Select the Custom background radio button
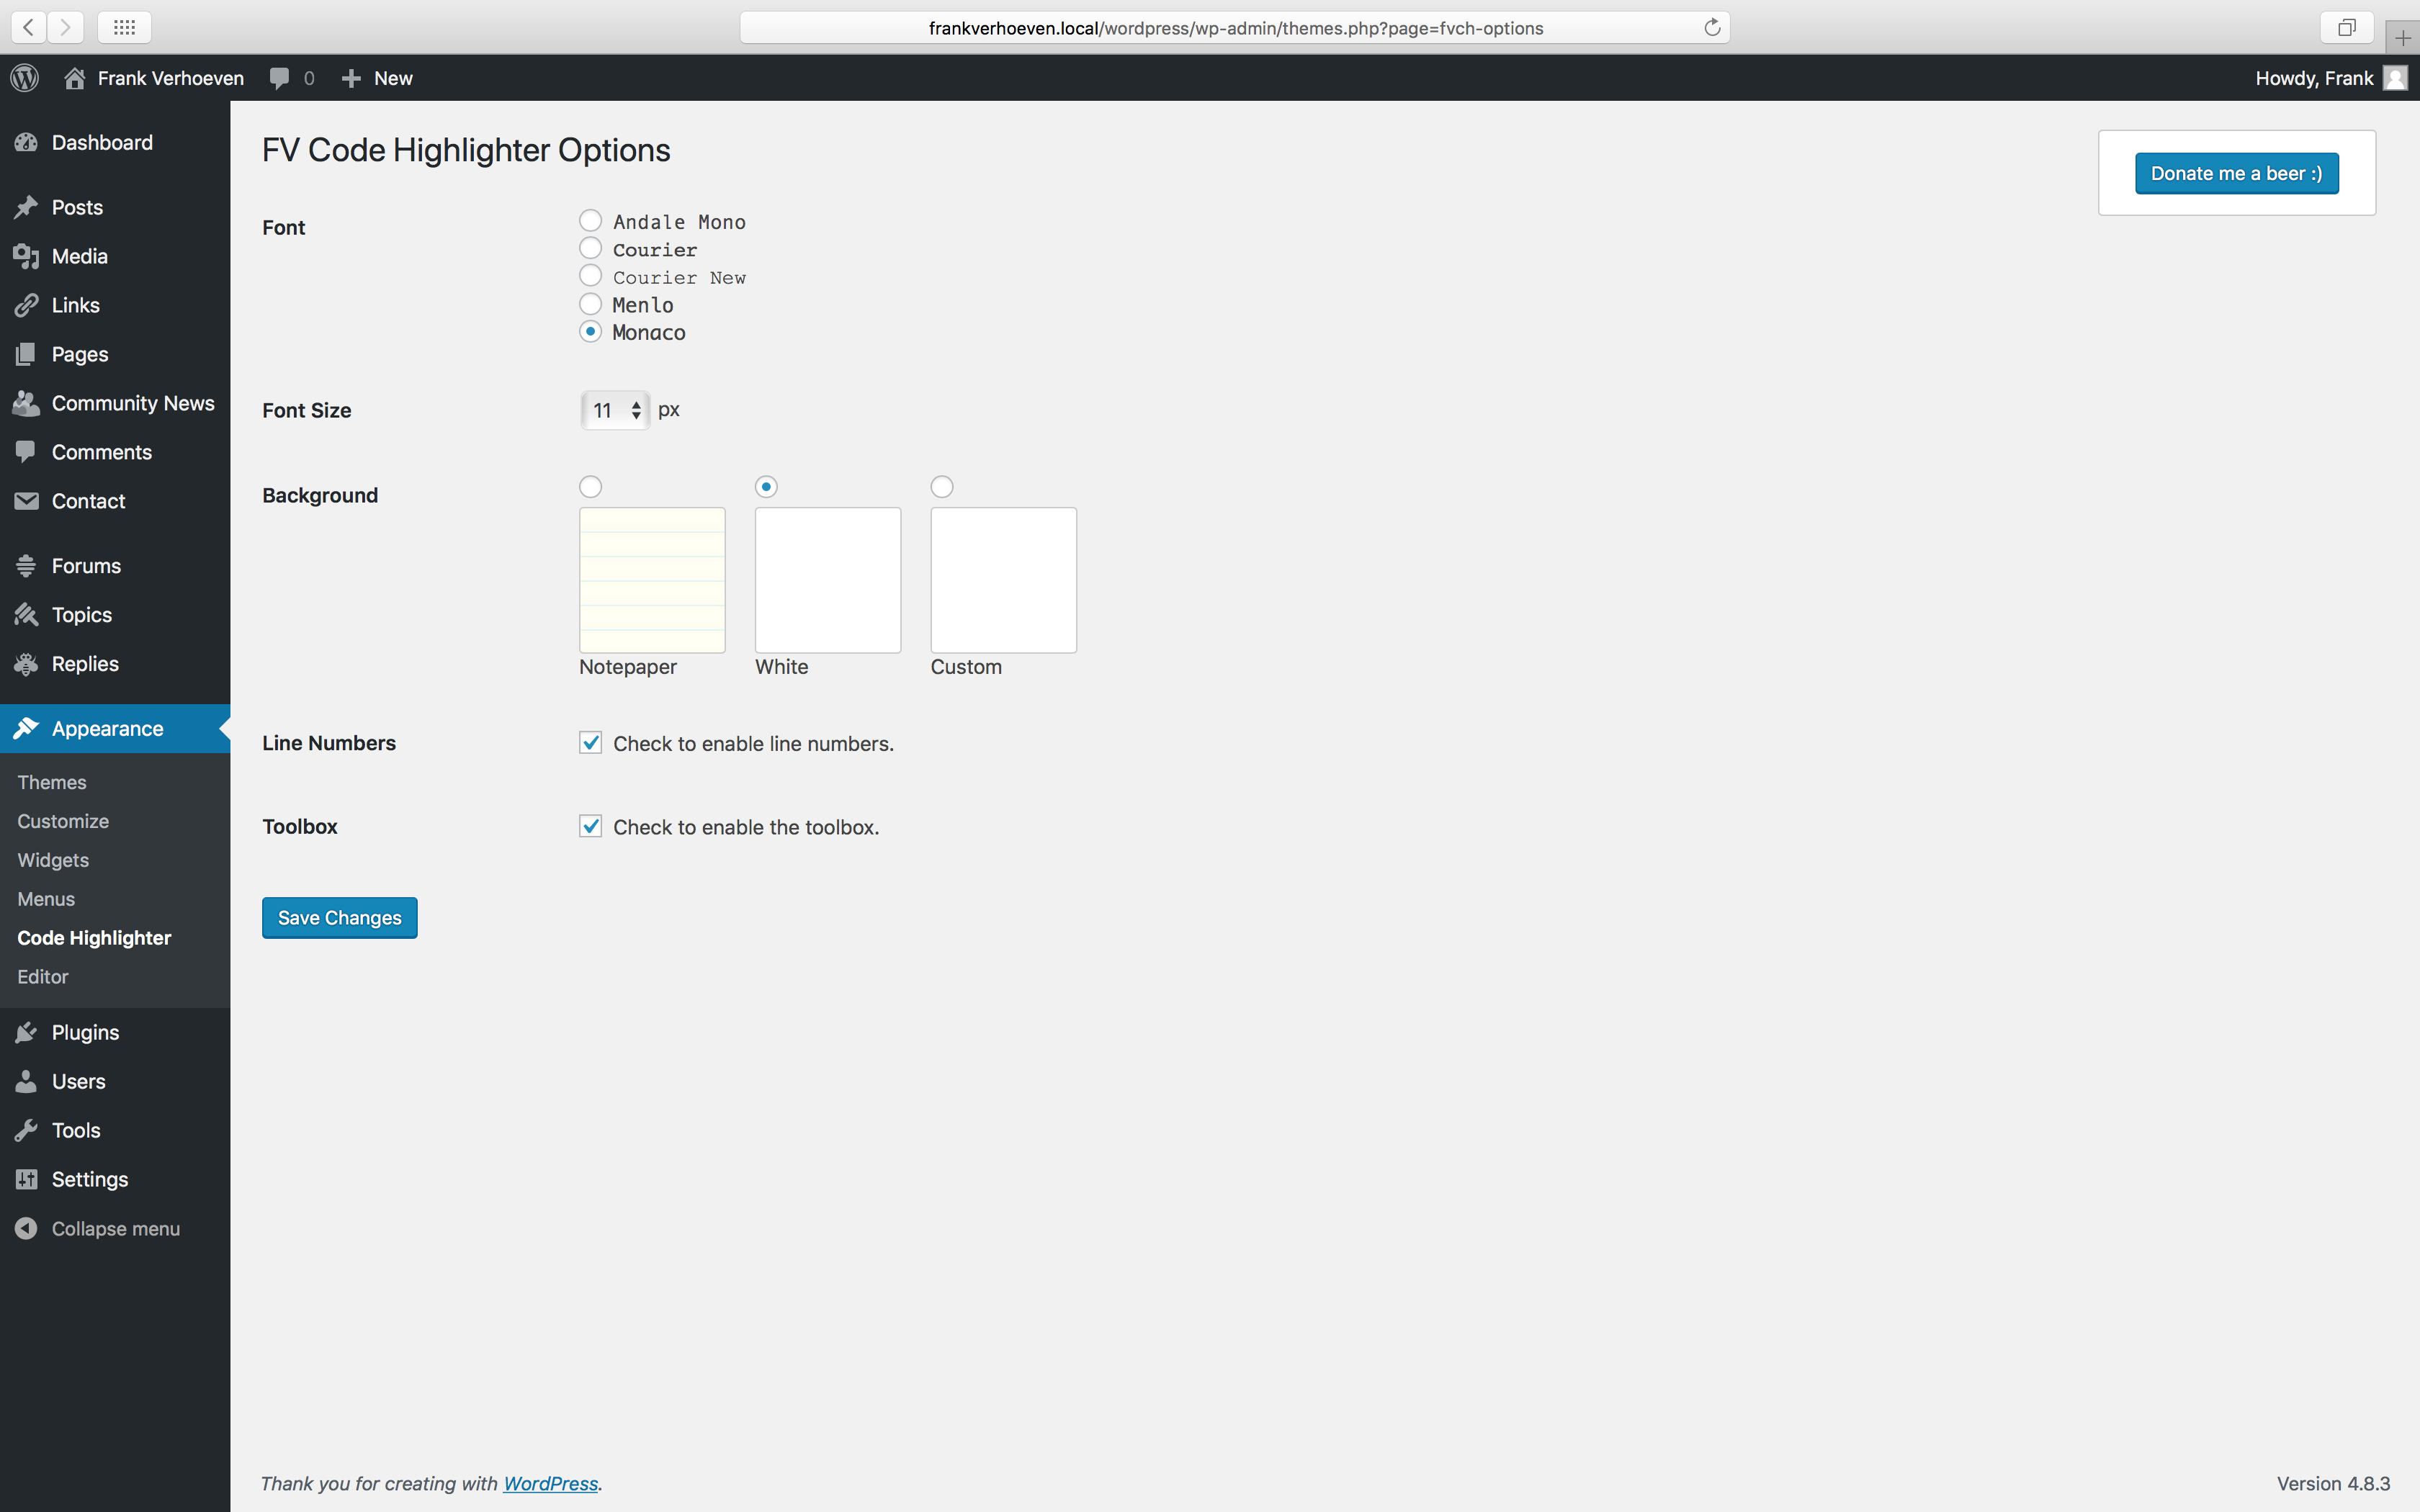The width and height of the screenshot is (2420, 1512). [x=942, y=487]
